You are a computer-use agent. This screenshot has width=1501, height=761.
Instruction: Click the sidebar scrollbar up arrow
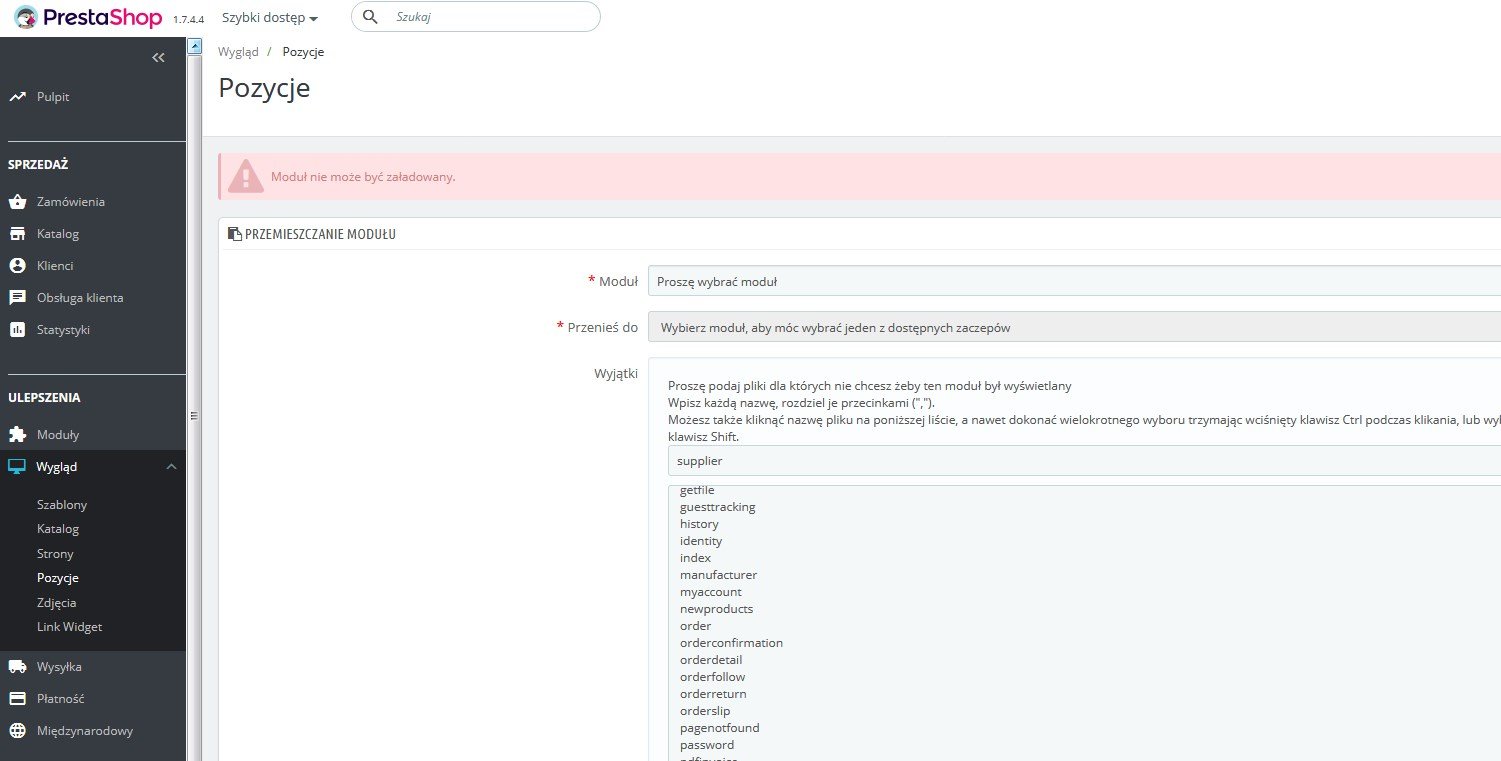pos(194,45)
